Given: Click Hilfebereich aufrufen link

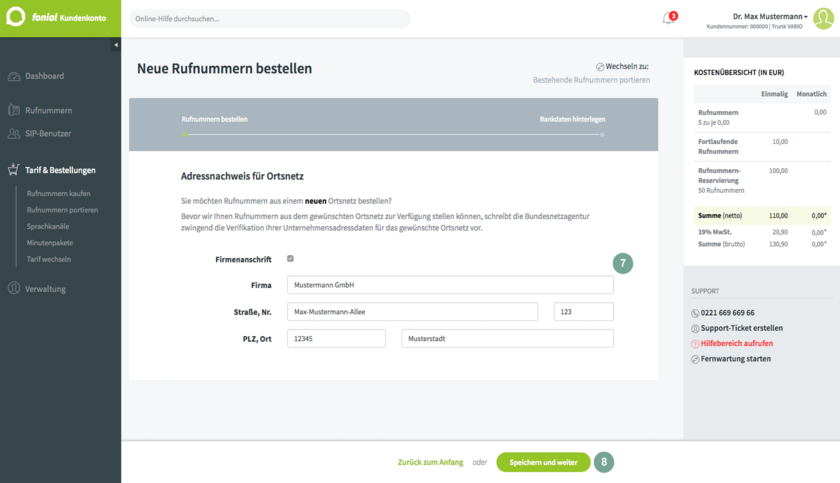Looking at the screenshot, I should (x=737, y=344).
